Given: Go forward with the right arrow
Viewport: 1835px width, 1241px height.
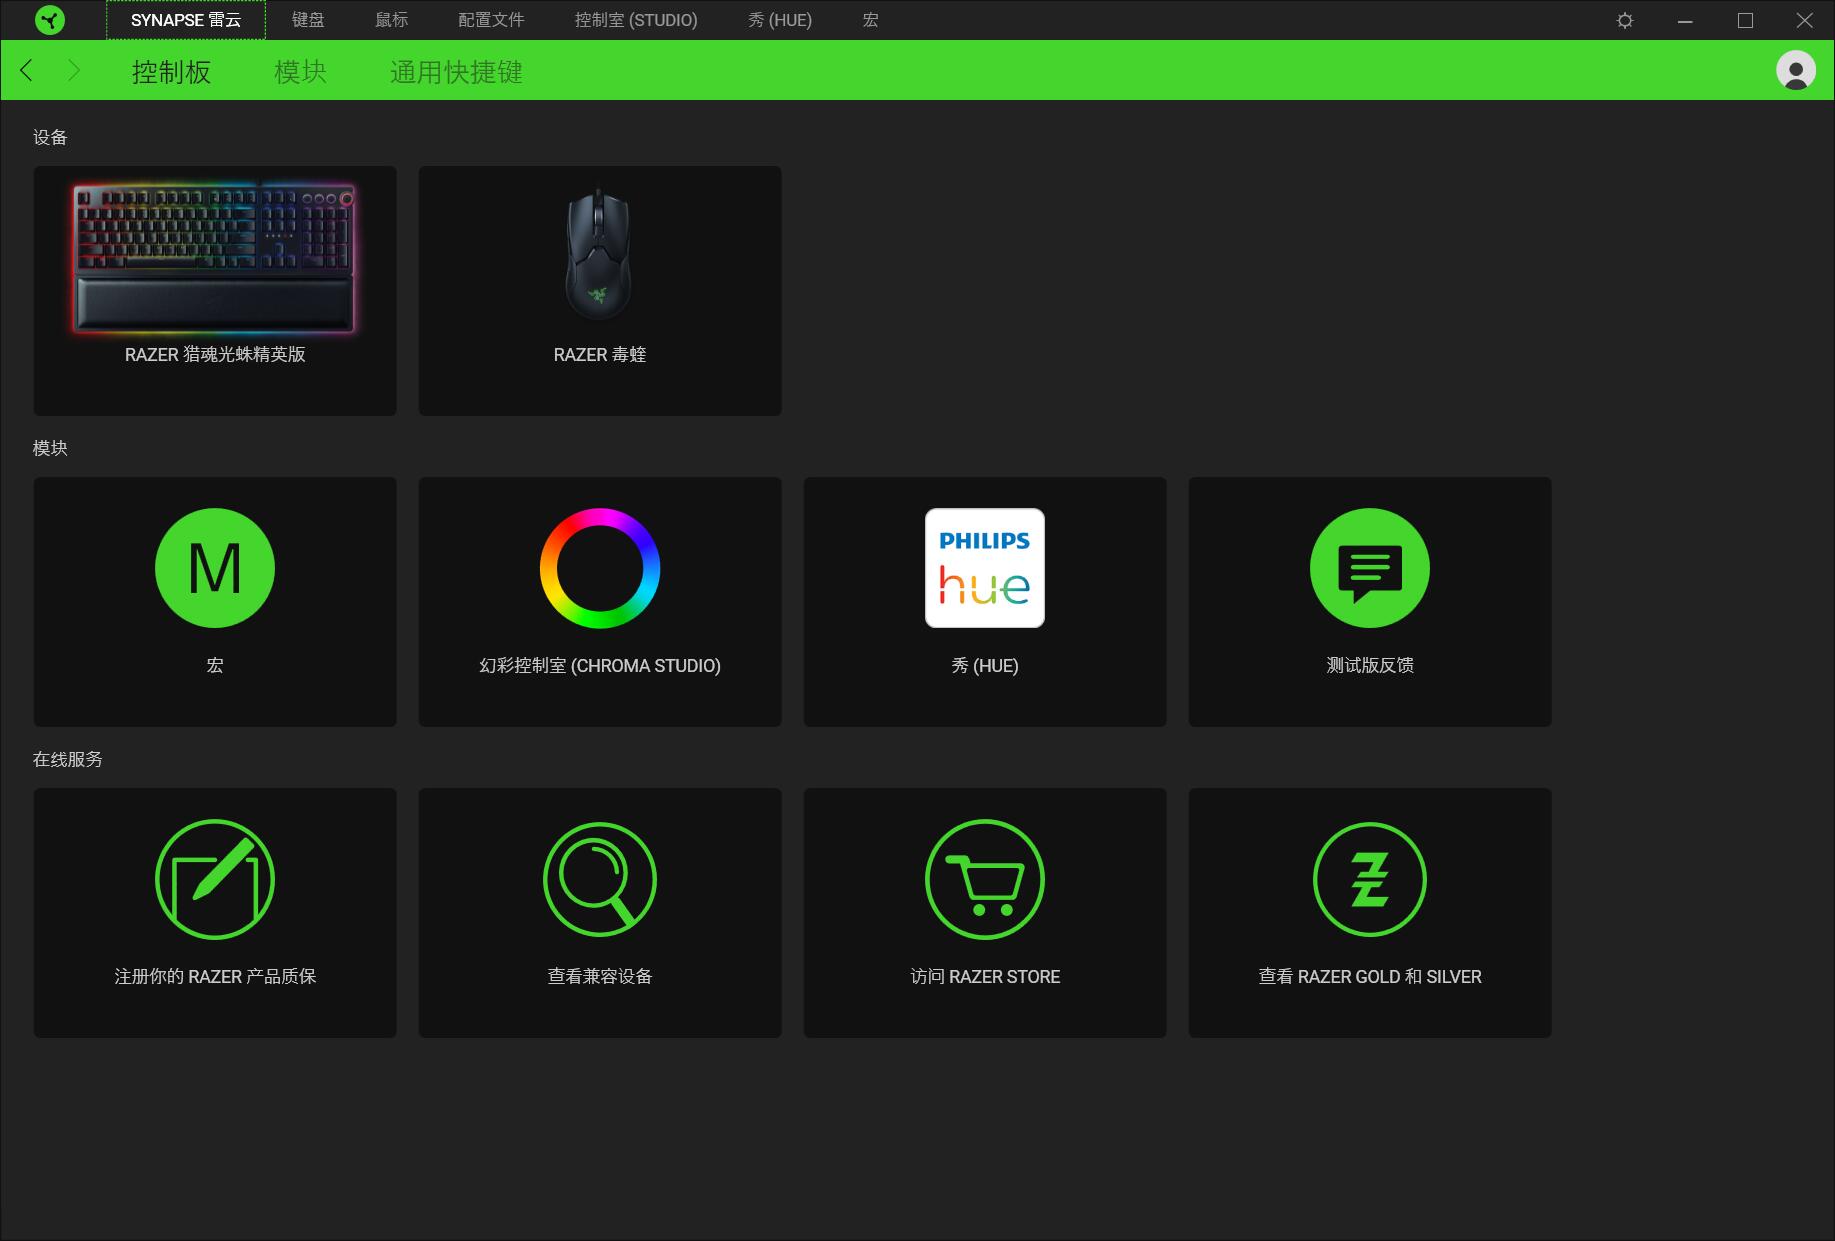Looking at the screenshot, I should pos(74,70).
